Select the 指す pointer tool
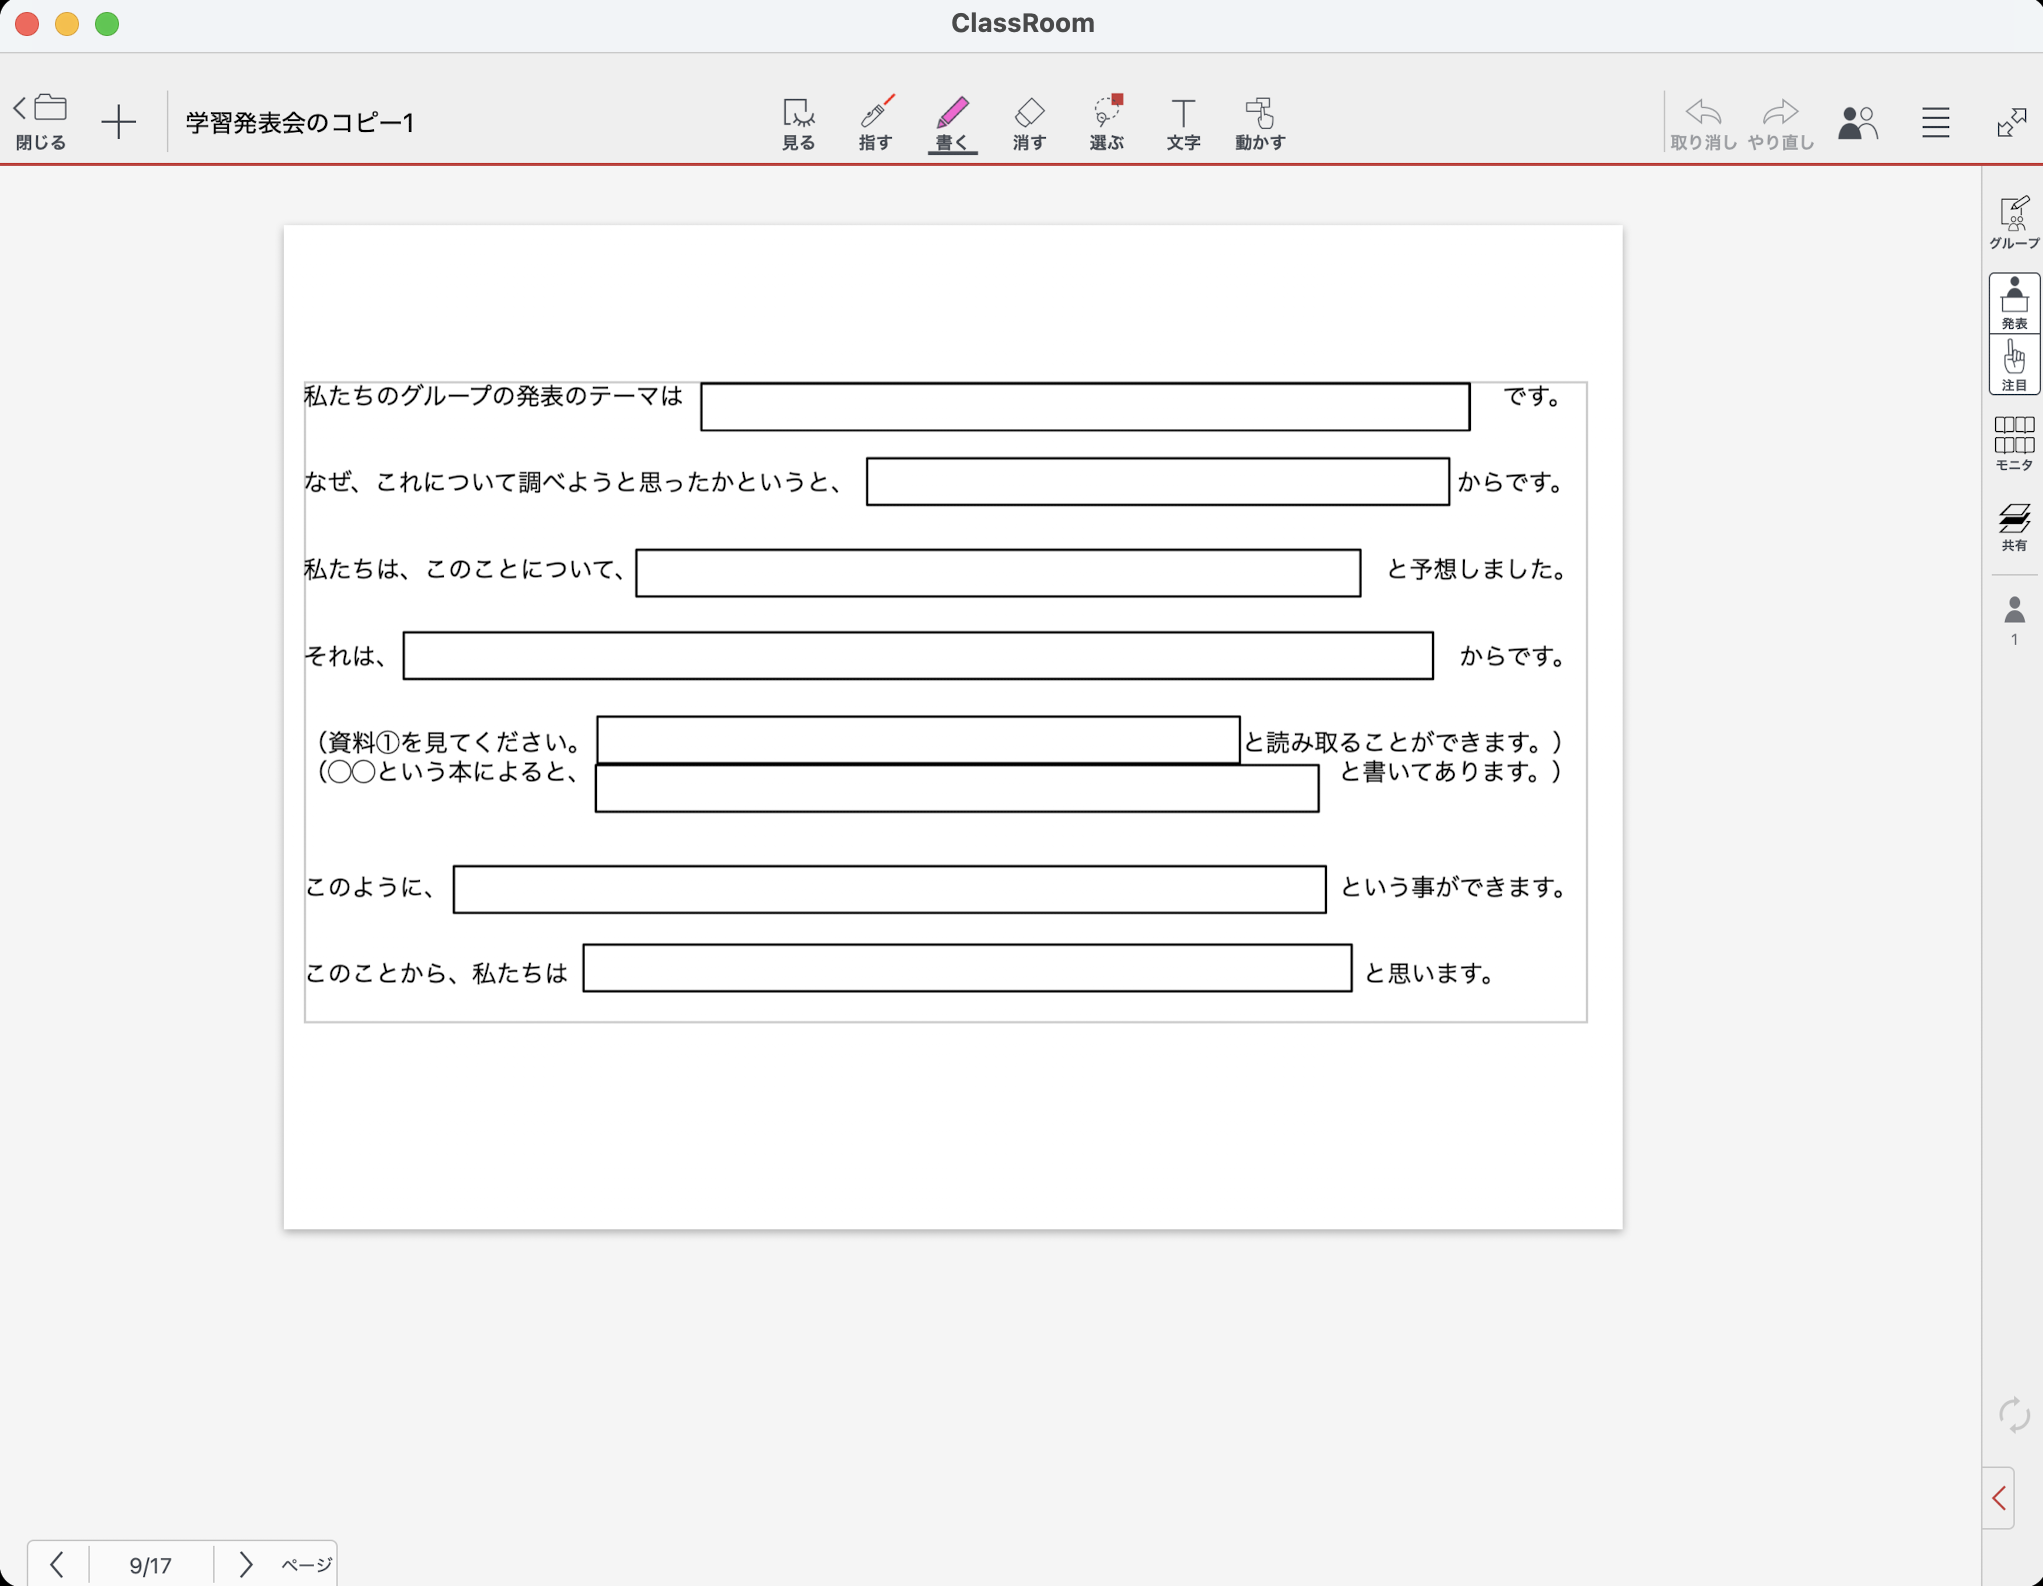The height and width of the screenshot is (1586, 2043). (x=875, y=123)
